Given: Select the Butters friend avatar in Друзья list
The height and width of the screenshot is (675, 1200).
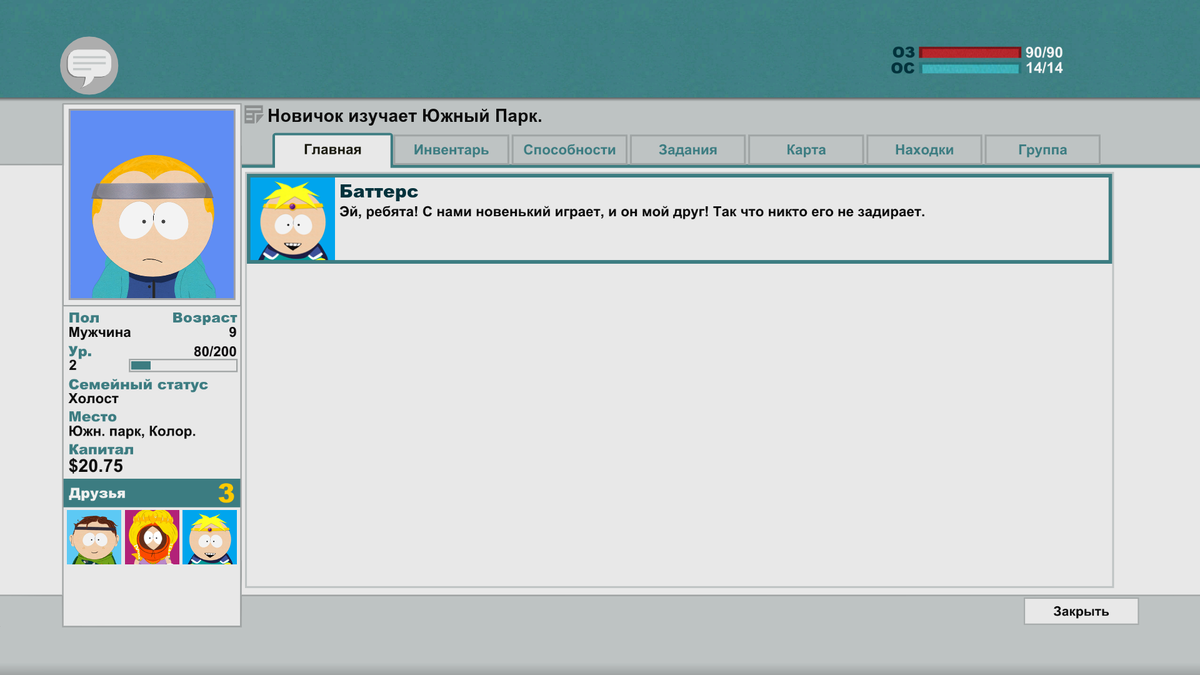Looking at the screenshot, I should click(x=210, y=537).
